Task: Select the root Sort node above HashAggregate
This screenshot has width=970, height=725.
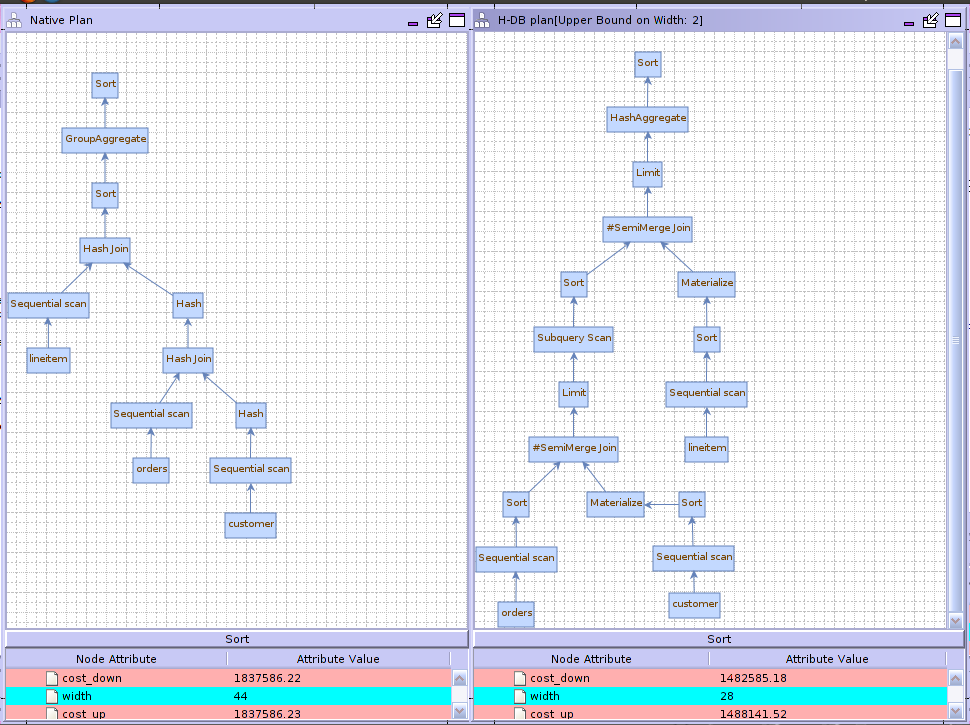Action: 648,64
